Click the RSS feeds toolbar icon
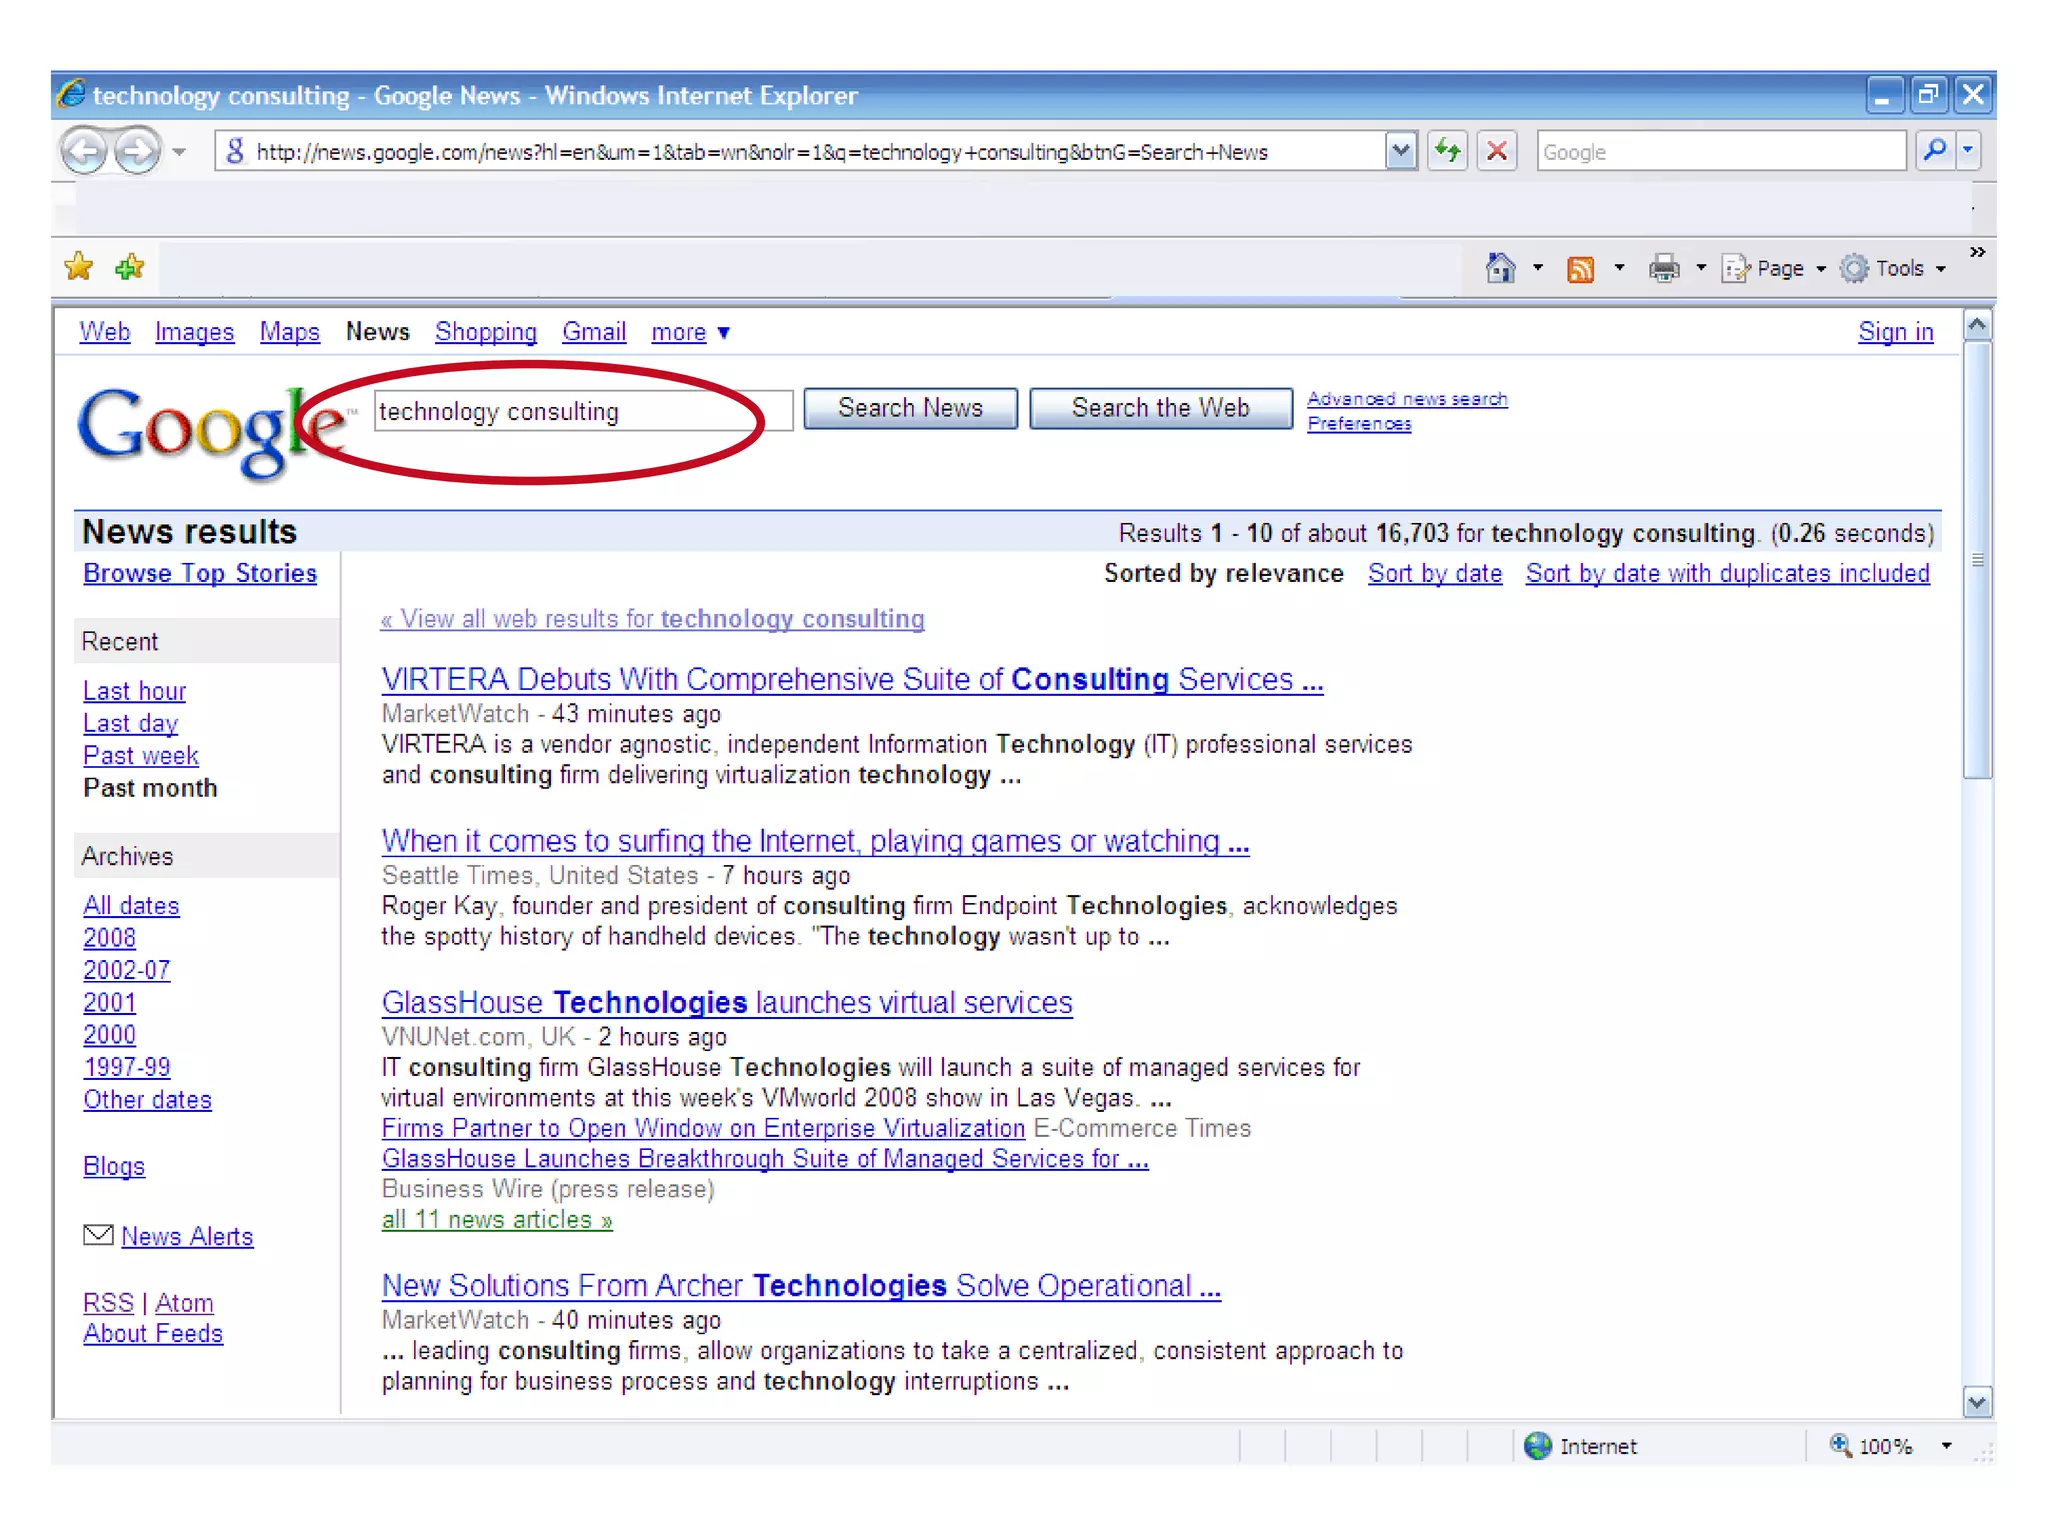 pos(1580,269)
